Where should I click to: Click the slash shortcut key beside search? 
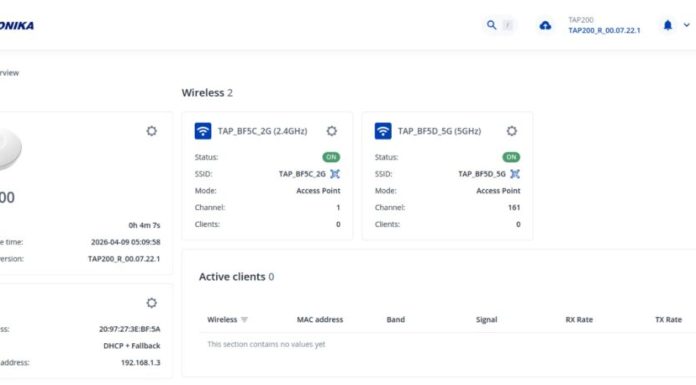pos(508,25)
